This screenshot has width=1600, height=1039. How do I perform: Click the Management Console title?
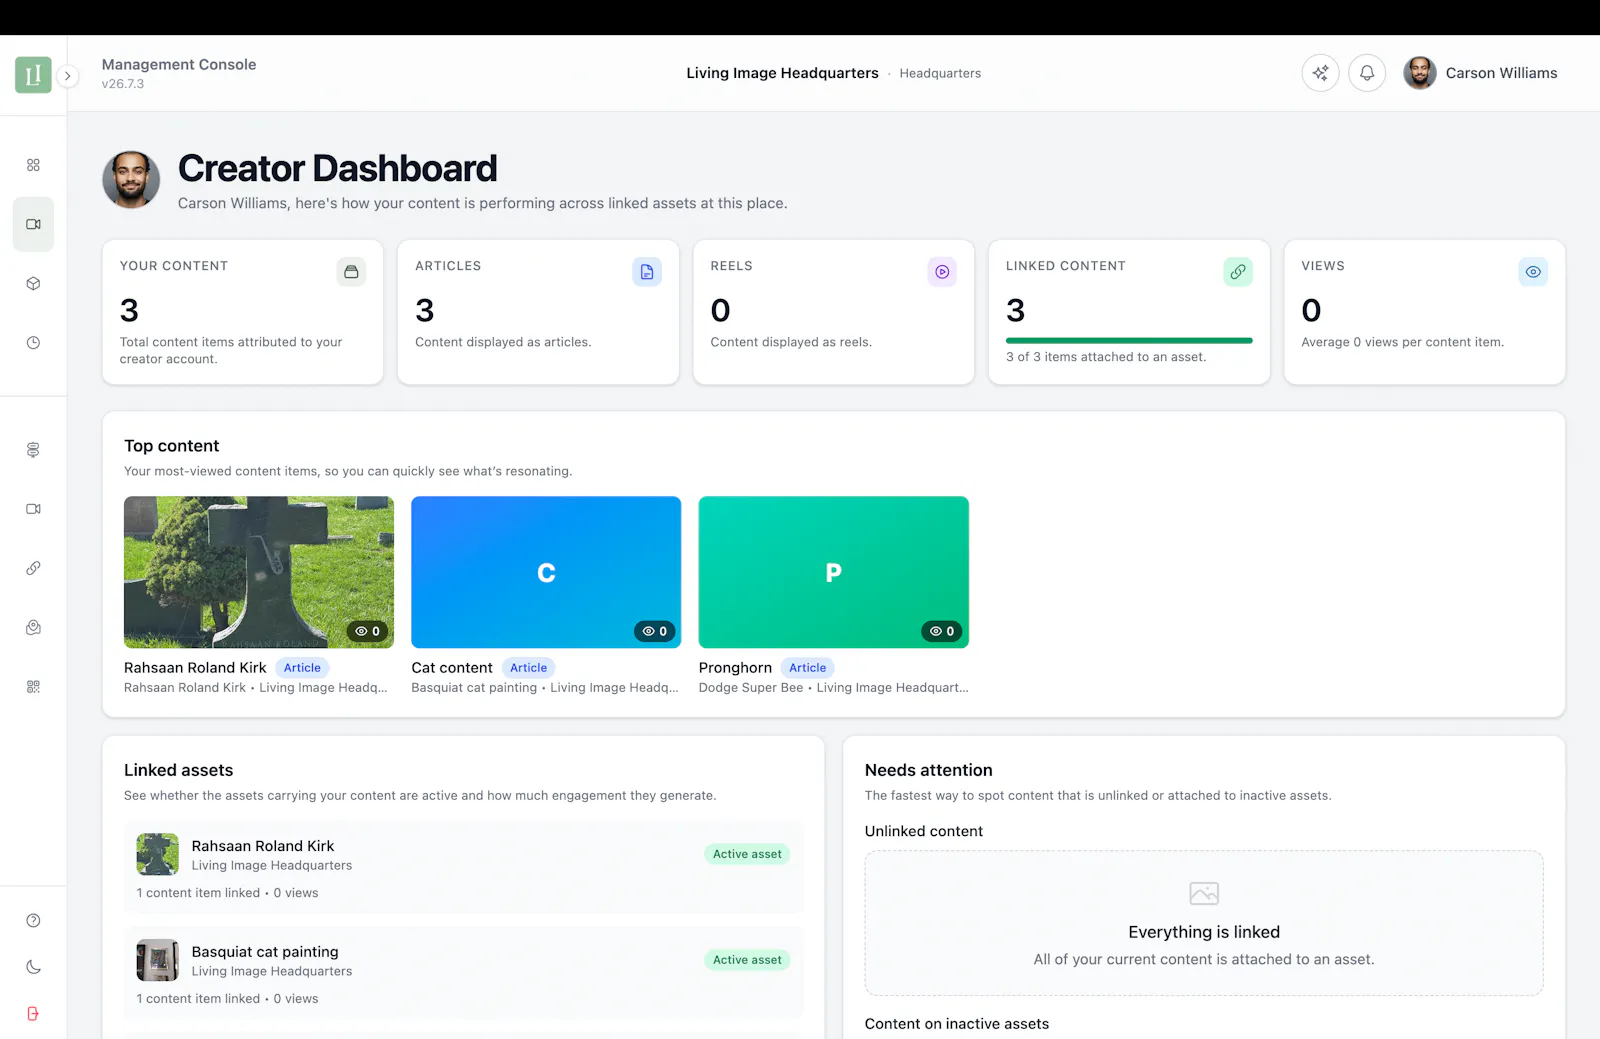tap(179, 64)
